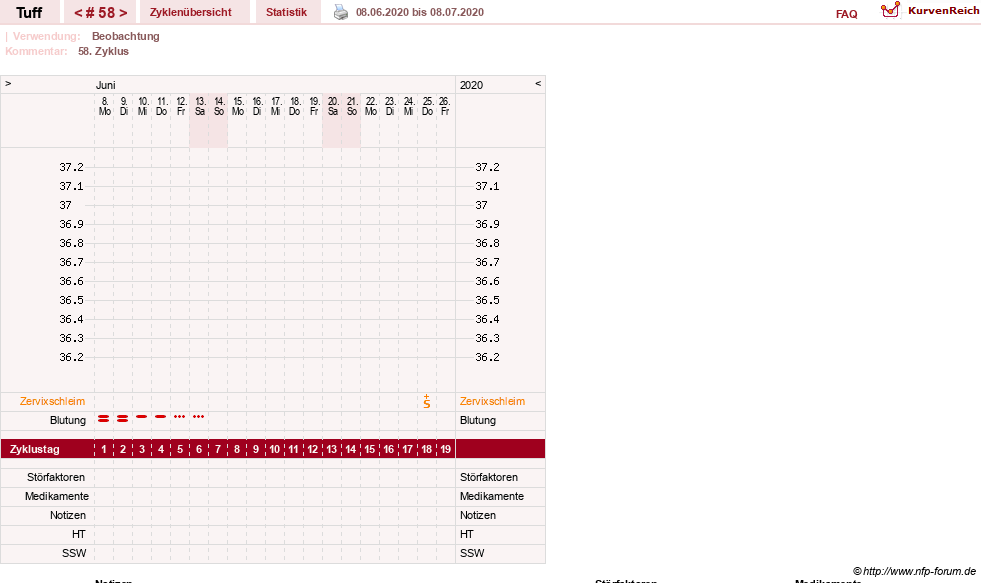Image resolution: width=981 pixels, height=583 pixels.
Task: Click date header 13. Sa
Action: [200, 106]
